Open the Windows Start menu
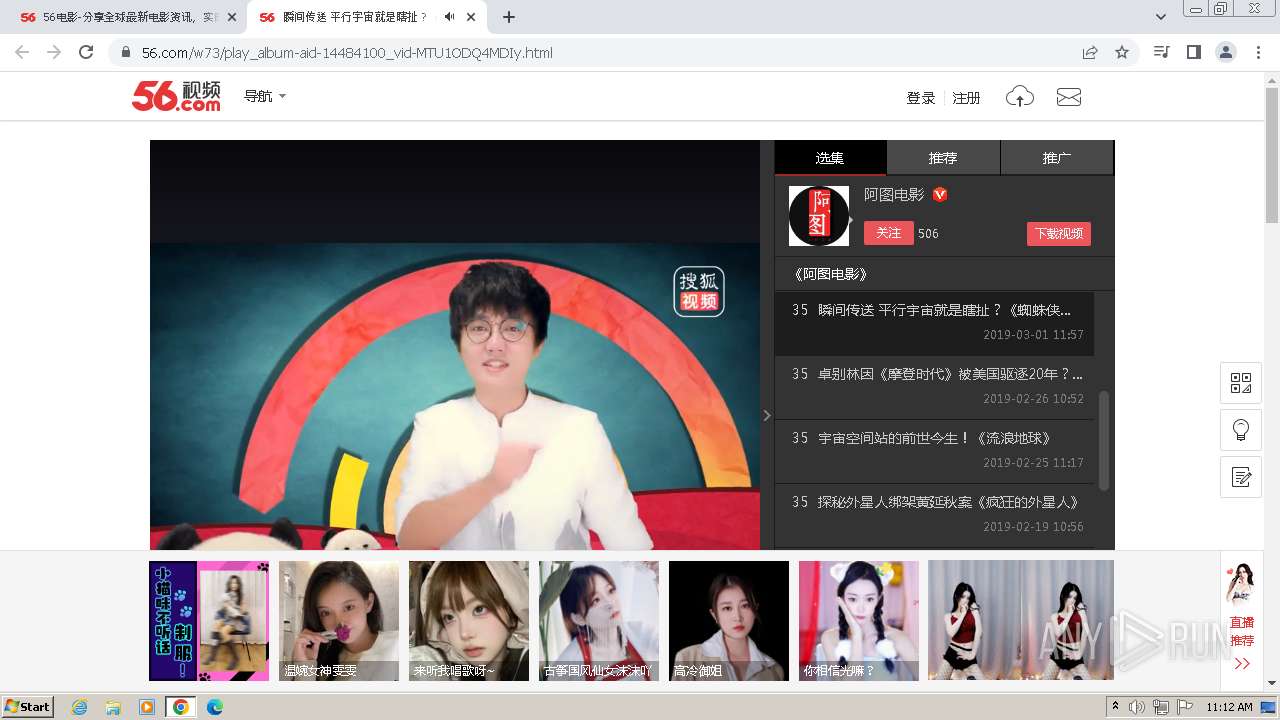 coord(28,706)
